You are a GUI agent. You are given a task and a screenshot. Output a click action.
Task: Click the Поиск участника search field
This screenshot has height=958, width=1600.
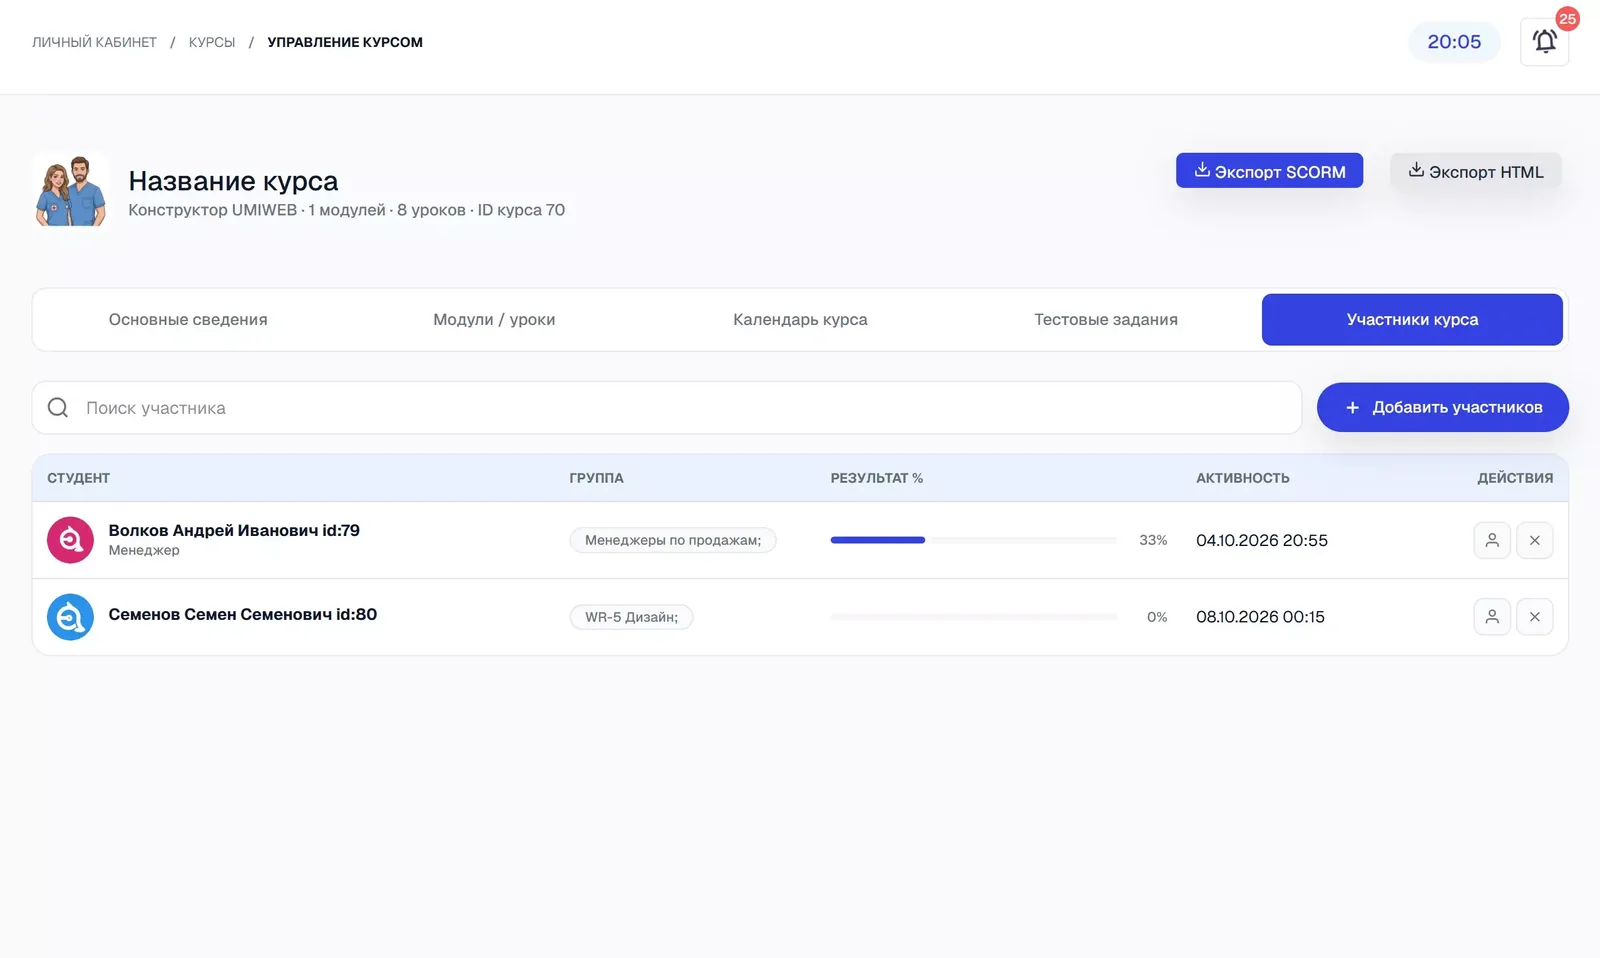pos(667,408)
